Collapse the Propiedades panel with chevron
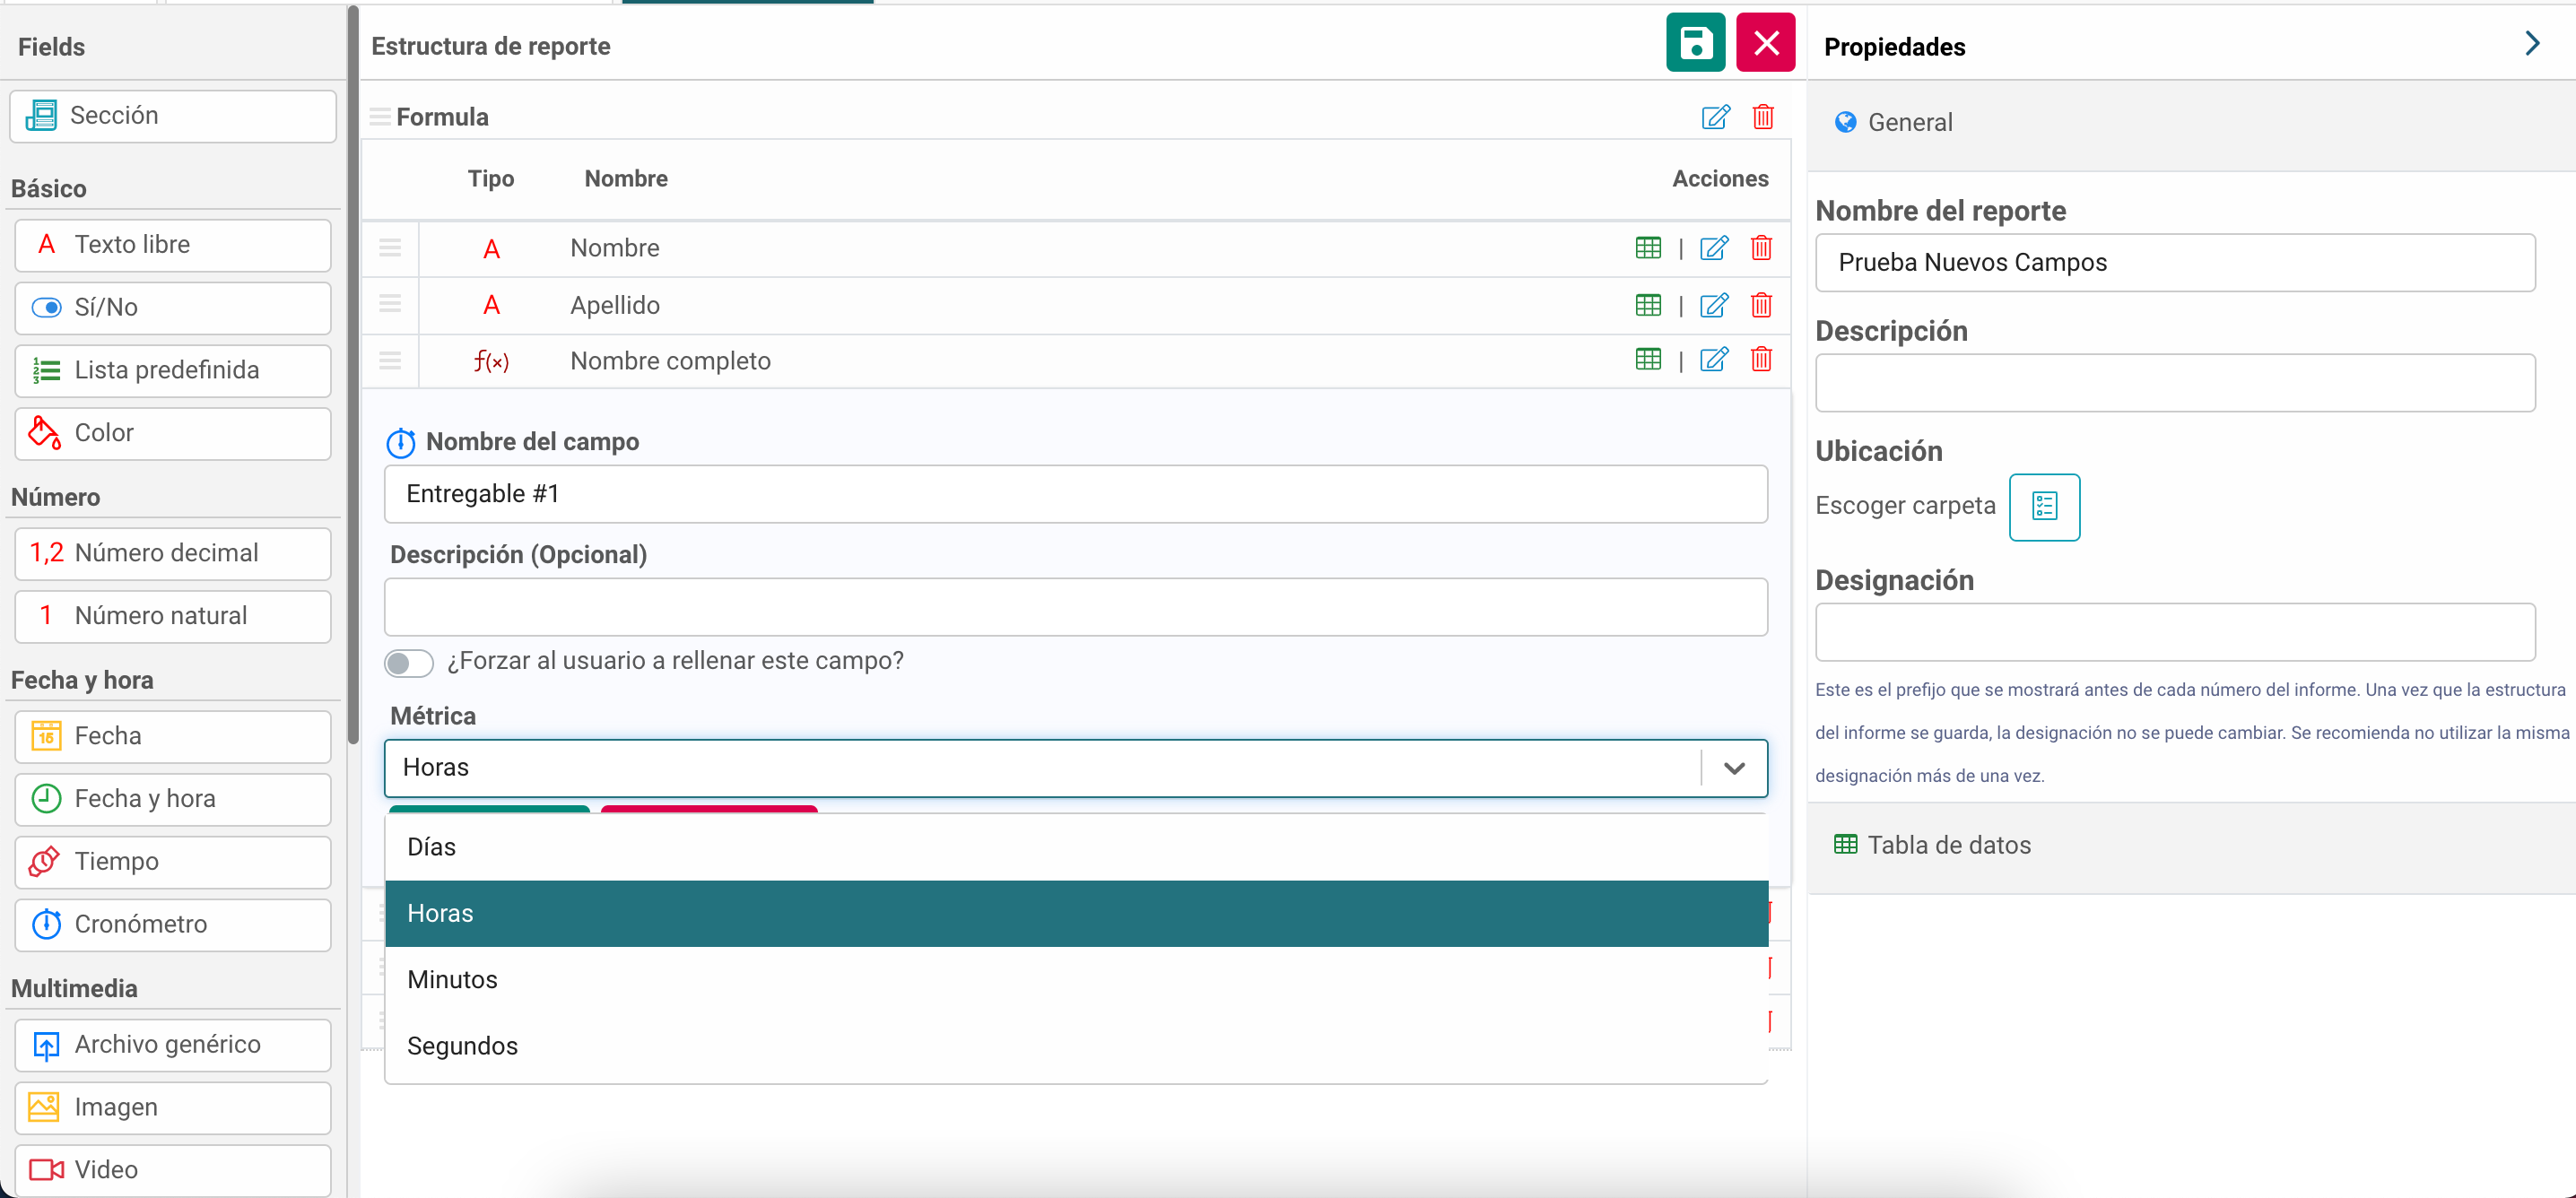2576x1198 pixels. (2533, 44)
